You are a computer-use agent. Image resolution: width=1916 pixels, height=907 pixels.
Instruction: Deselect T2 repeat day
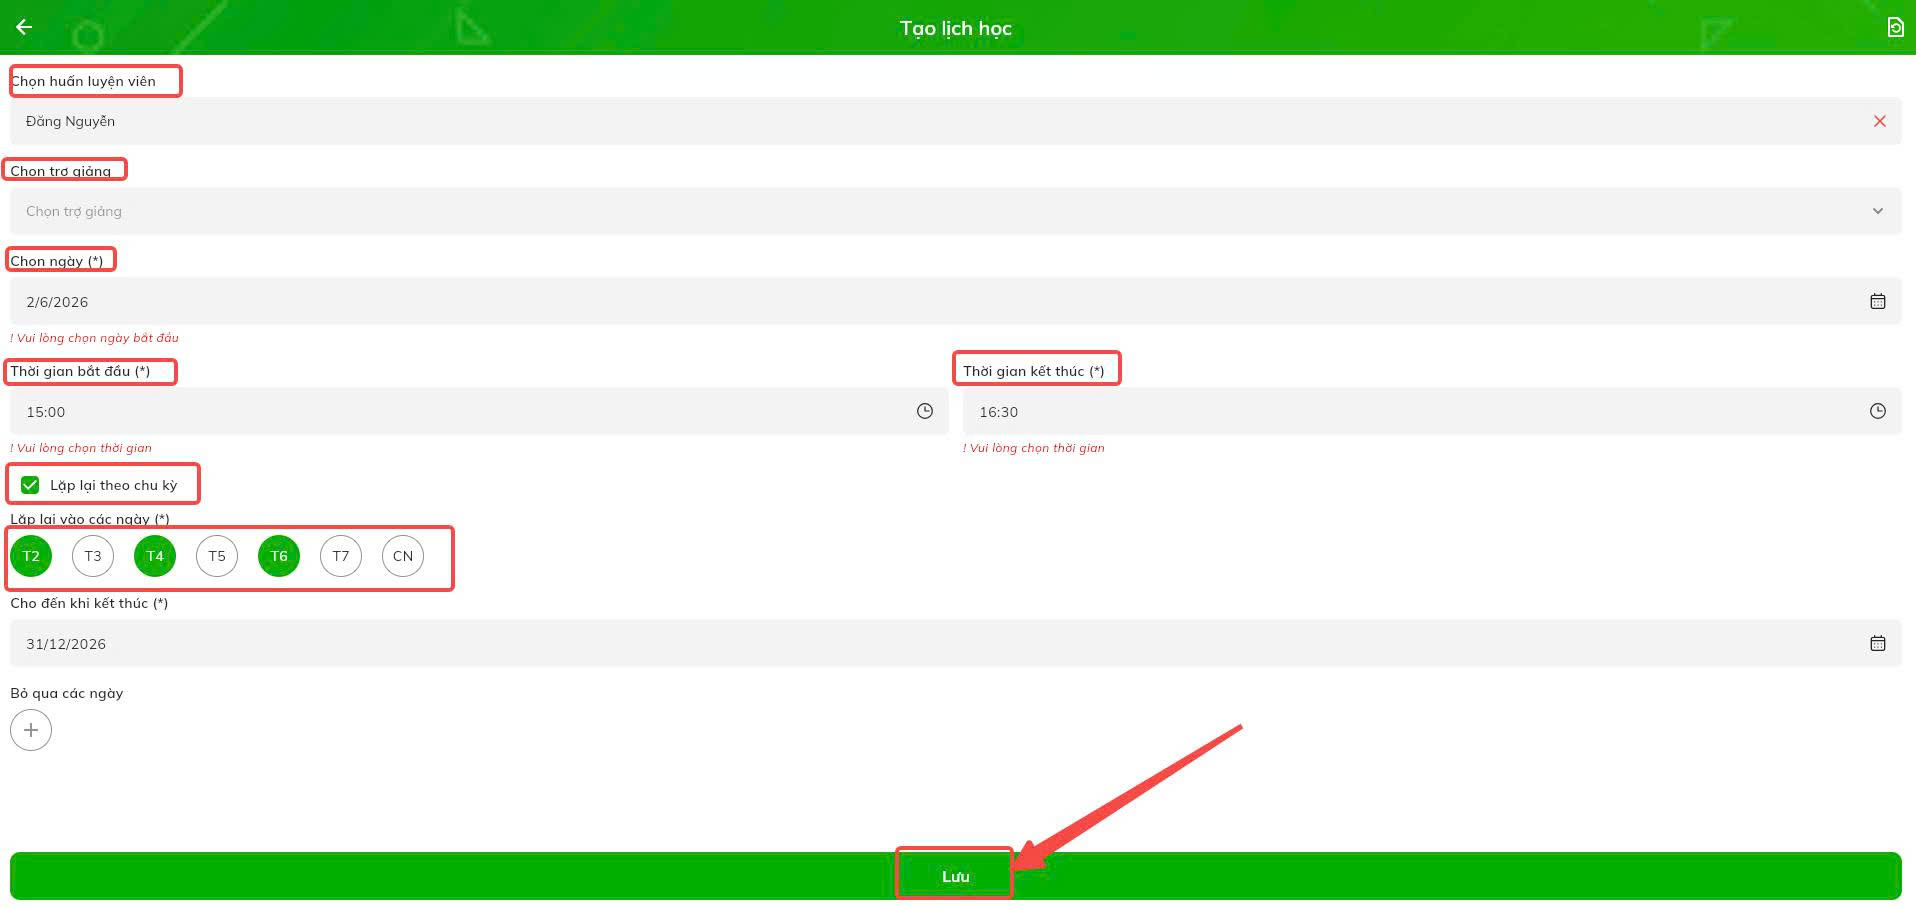tap(31, 556)
